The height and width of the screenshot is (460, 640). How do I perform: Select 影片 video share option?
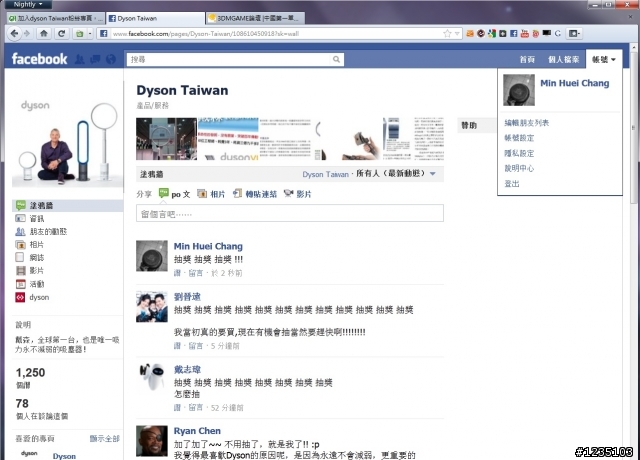pyautogui.click(x=298, y=194)
